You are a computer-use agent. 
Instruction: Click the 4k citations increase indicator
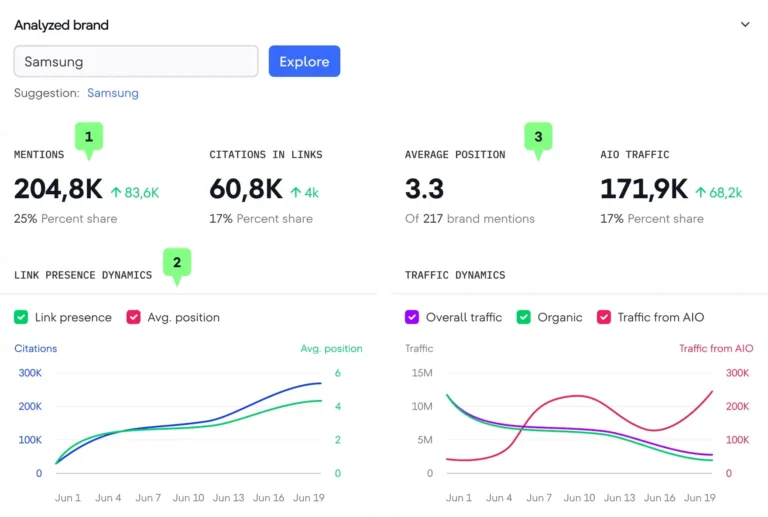click(304, 192)
